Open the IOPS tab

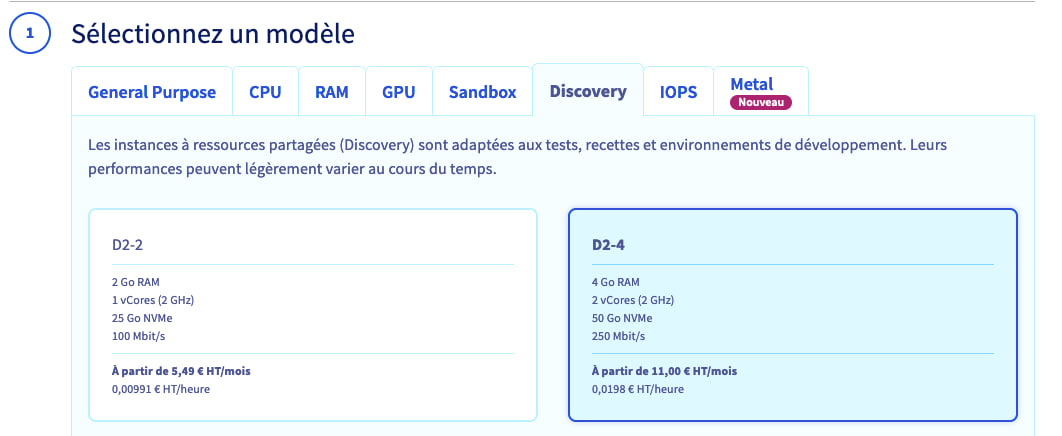678,92
